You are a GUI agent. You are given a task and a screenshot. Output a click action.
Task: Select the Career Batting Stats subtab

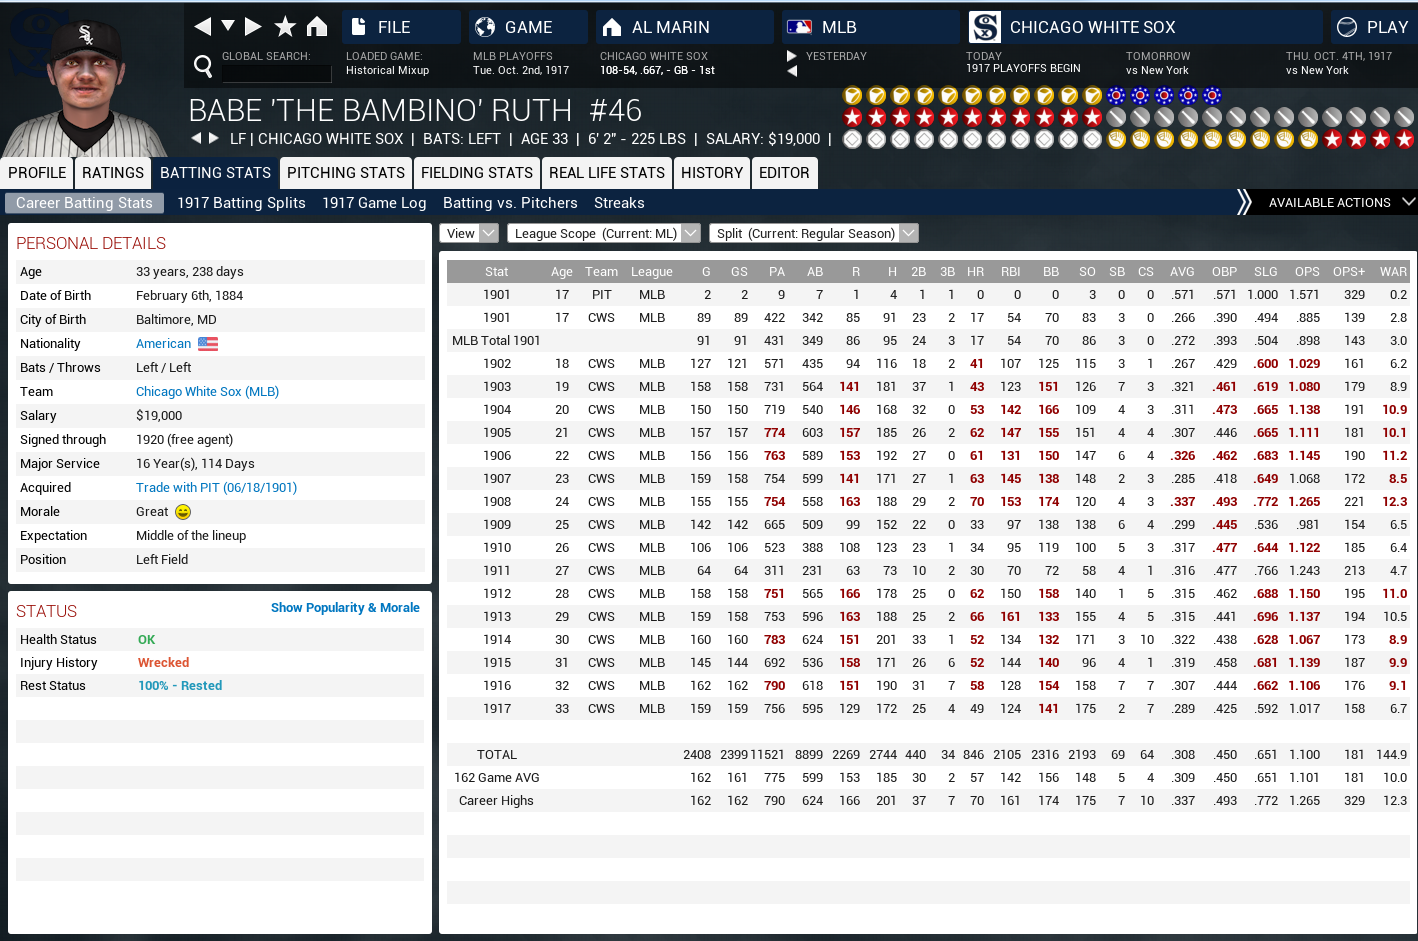click(x=84, y=203)
